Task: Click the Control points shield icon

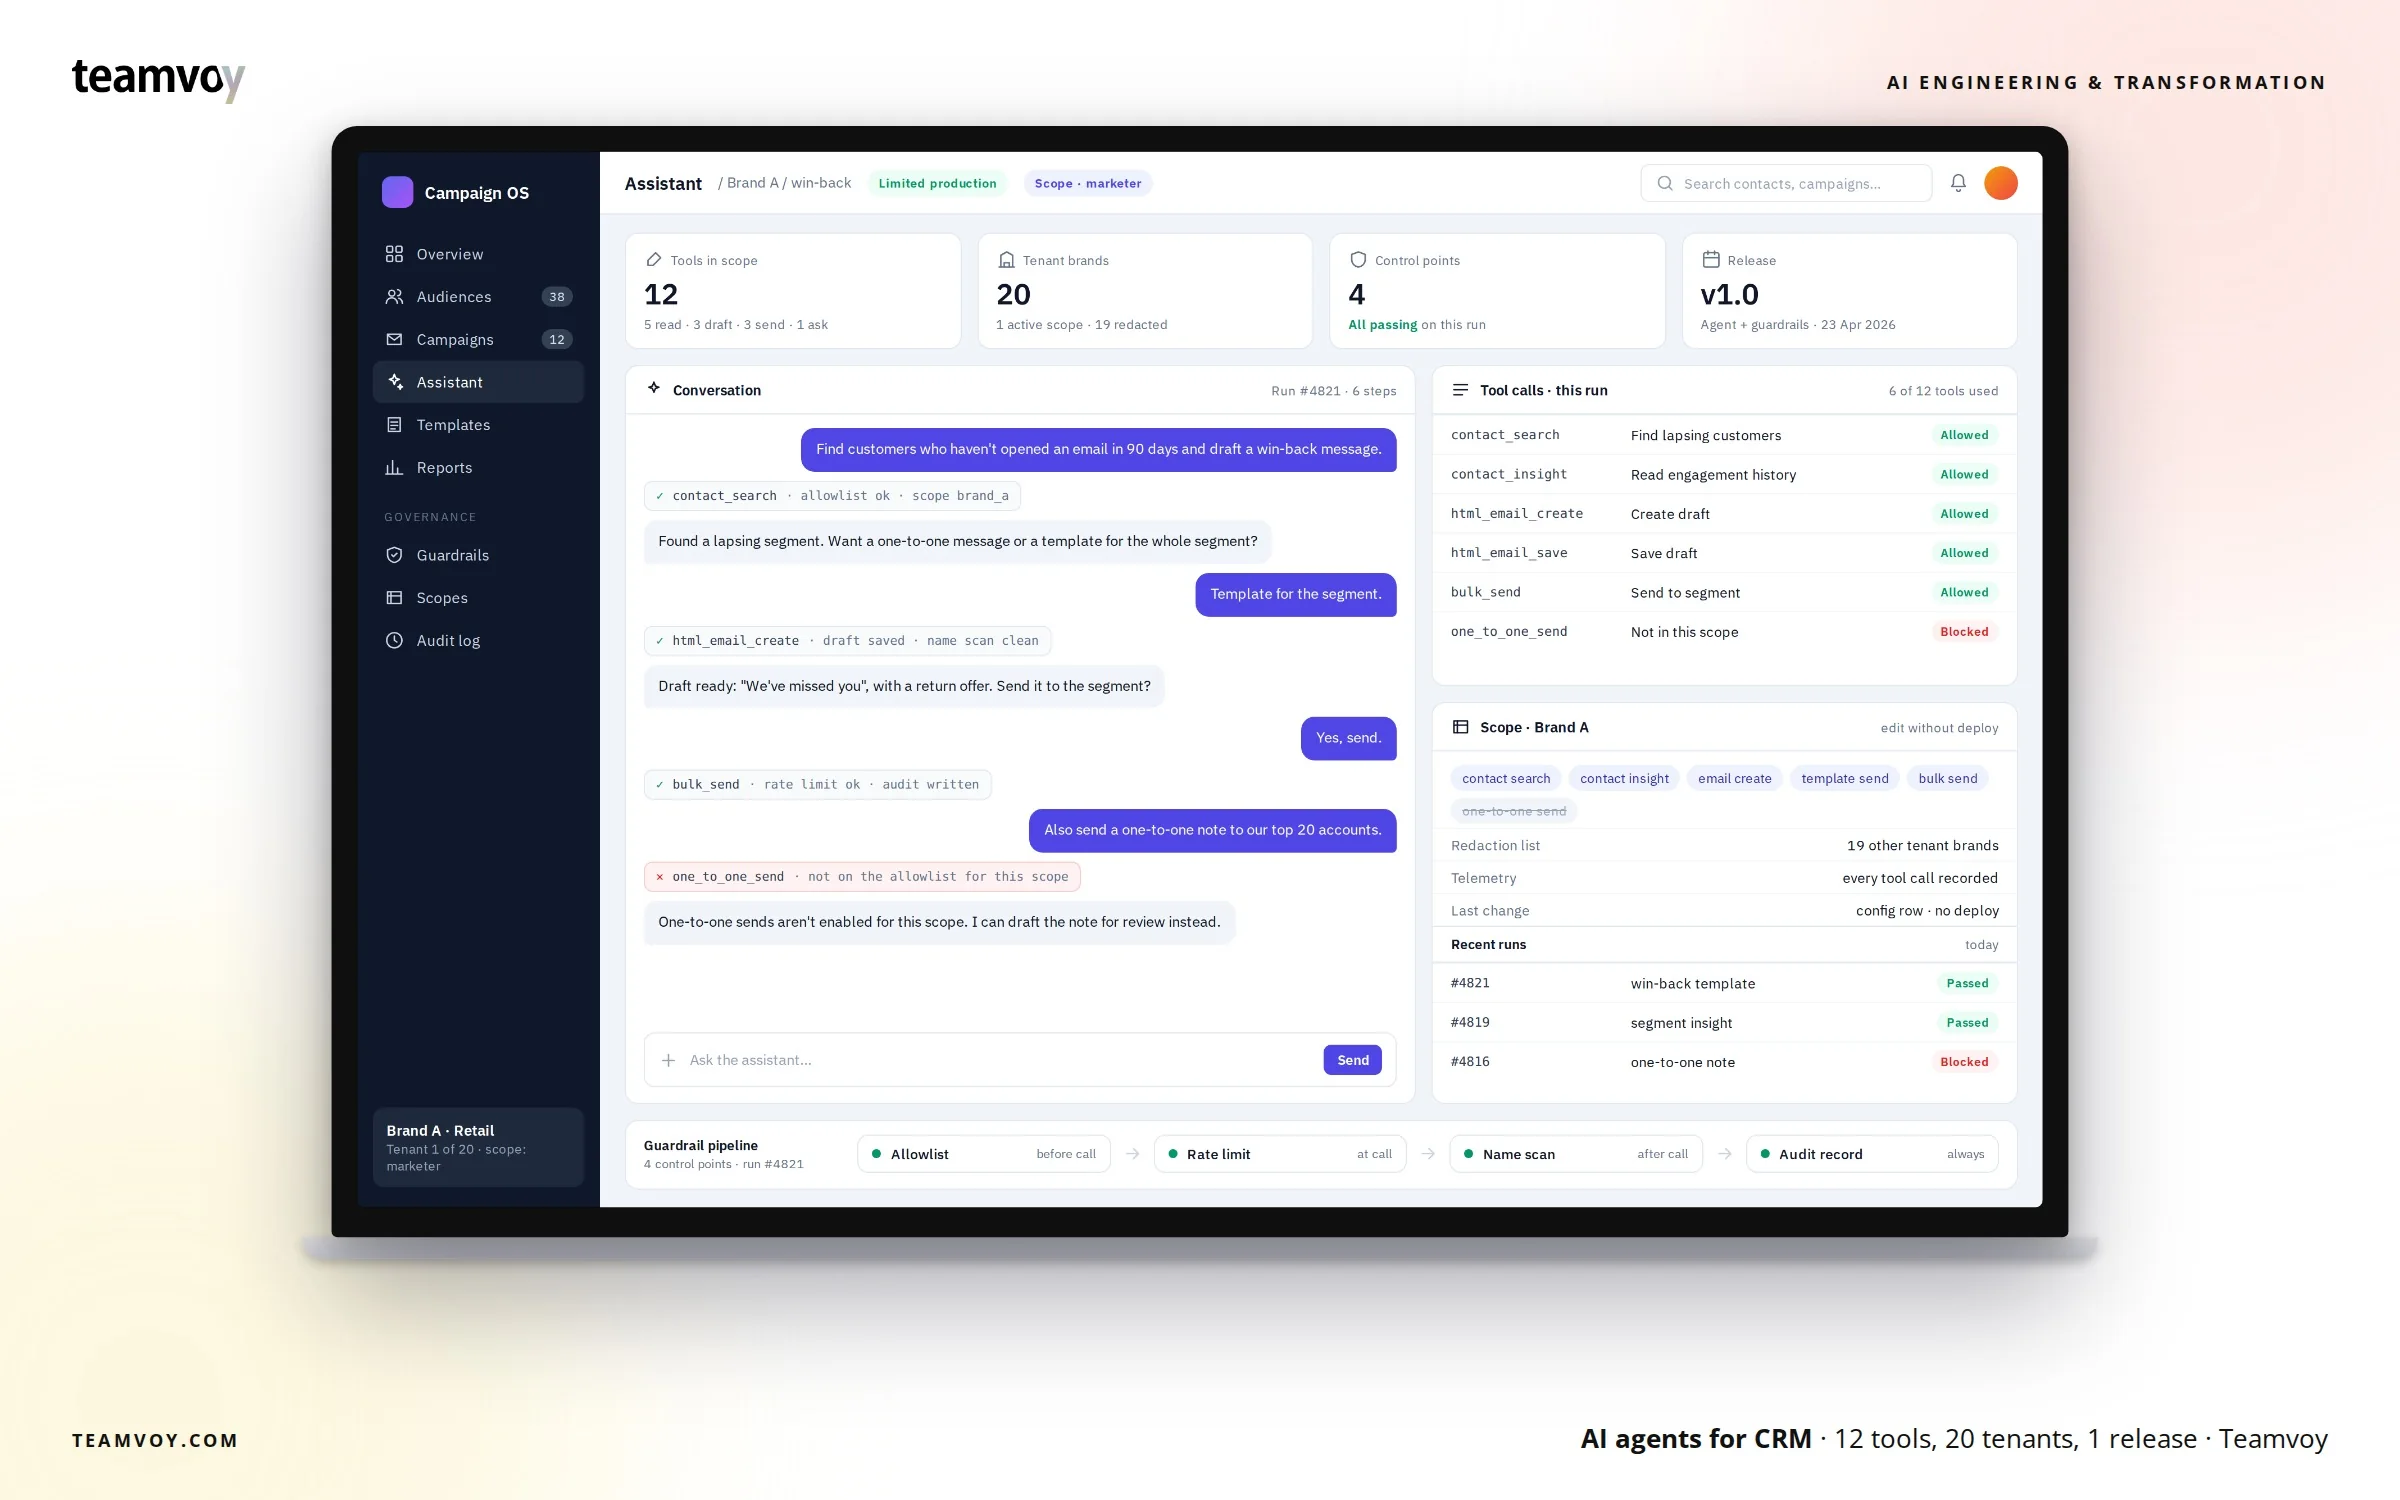Action: coord(1358,260)
